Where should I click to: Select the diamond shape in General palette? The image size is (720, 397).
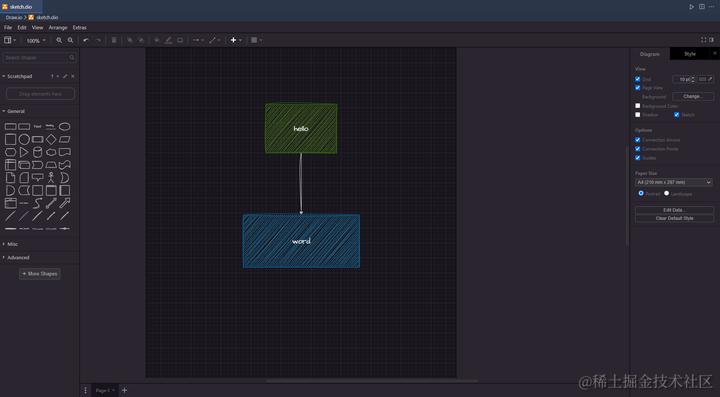pyautogui.click(x=51, y=139)
